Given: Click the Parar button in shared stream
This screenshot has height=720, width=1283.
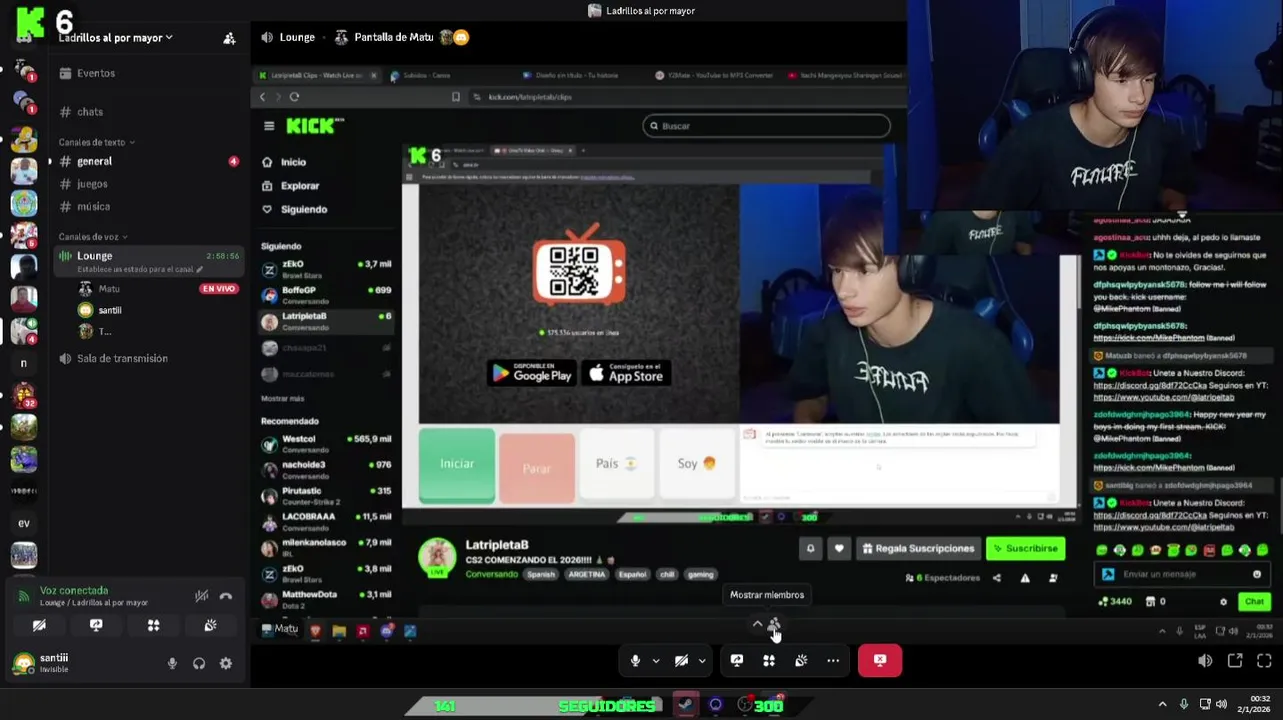Looking at the screenshot, I should tap(537, 468).
